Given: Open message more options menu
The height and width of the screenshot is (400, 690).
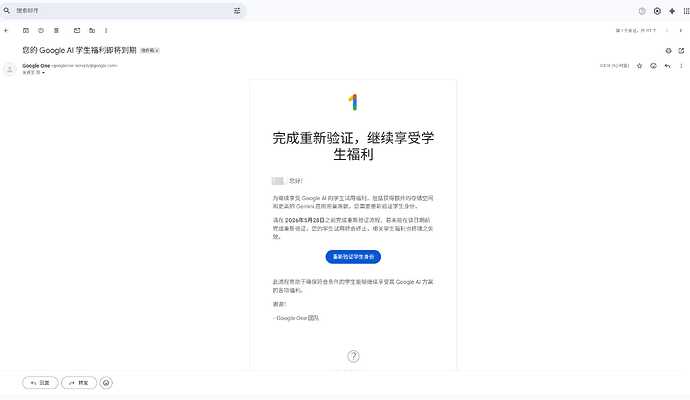Looking at the screenshot, I should coord(681,66).
